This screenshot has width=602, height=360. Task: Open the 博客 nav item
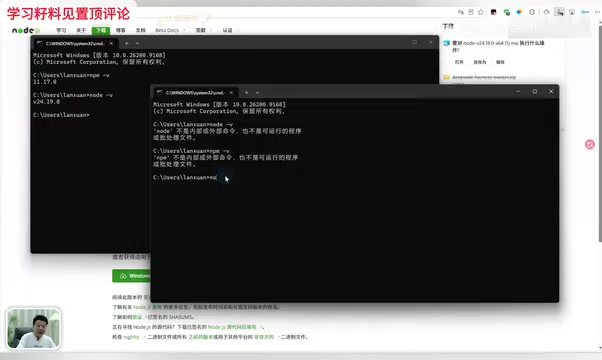(x=121, y=30)
